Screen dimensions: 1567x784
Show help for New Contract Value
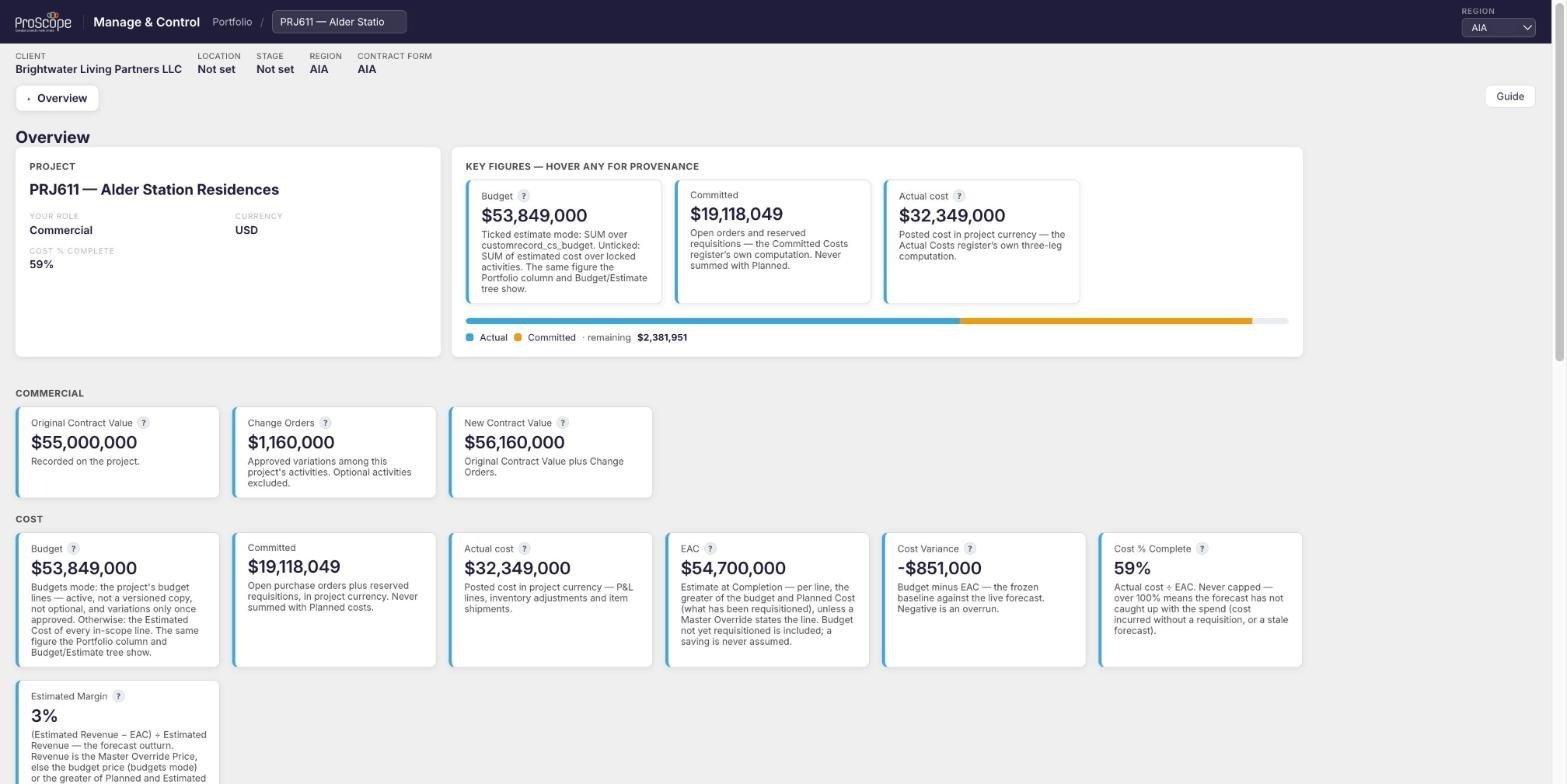[x=562, y=423]
